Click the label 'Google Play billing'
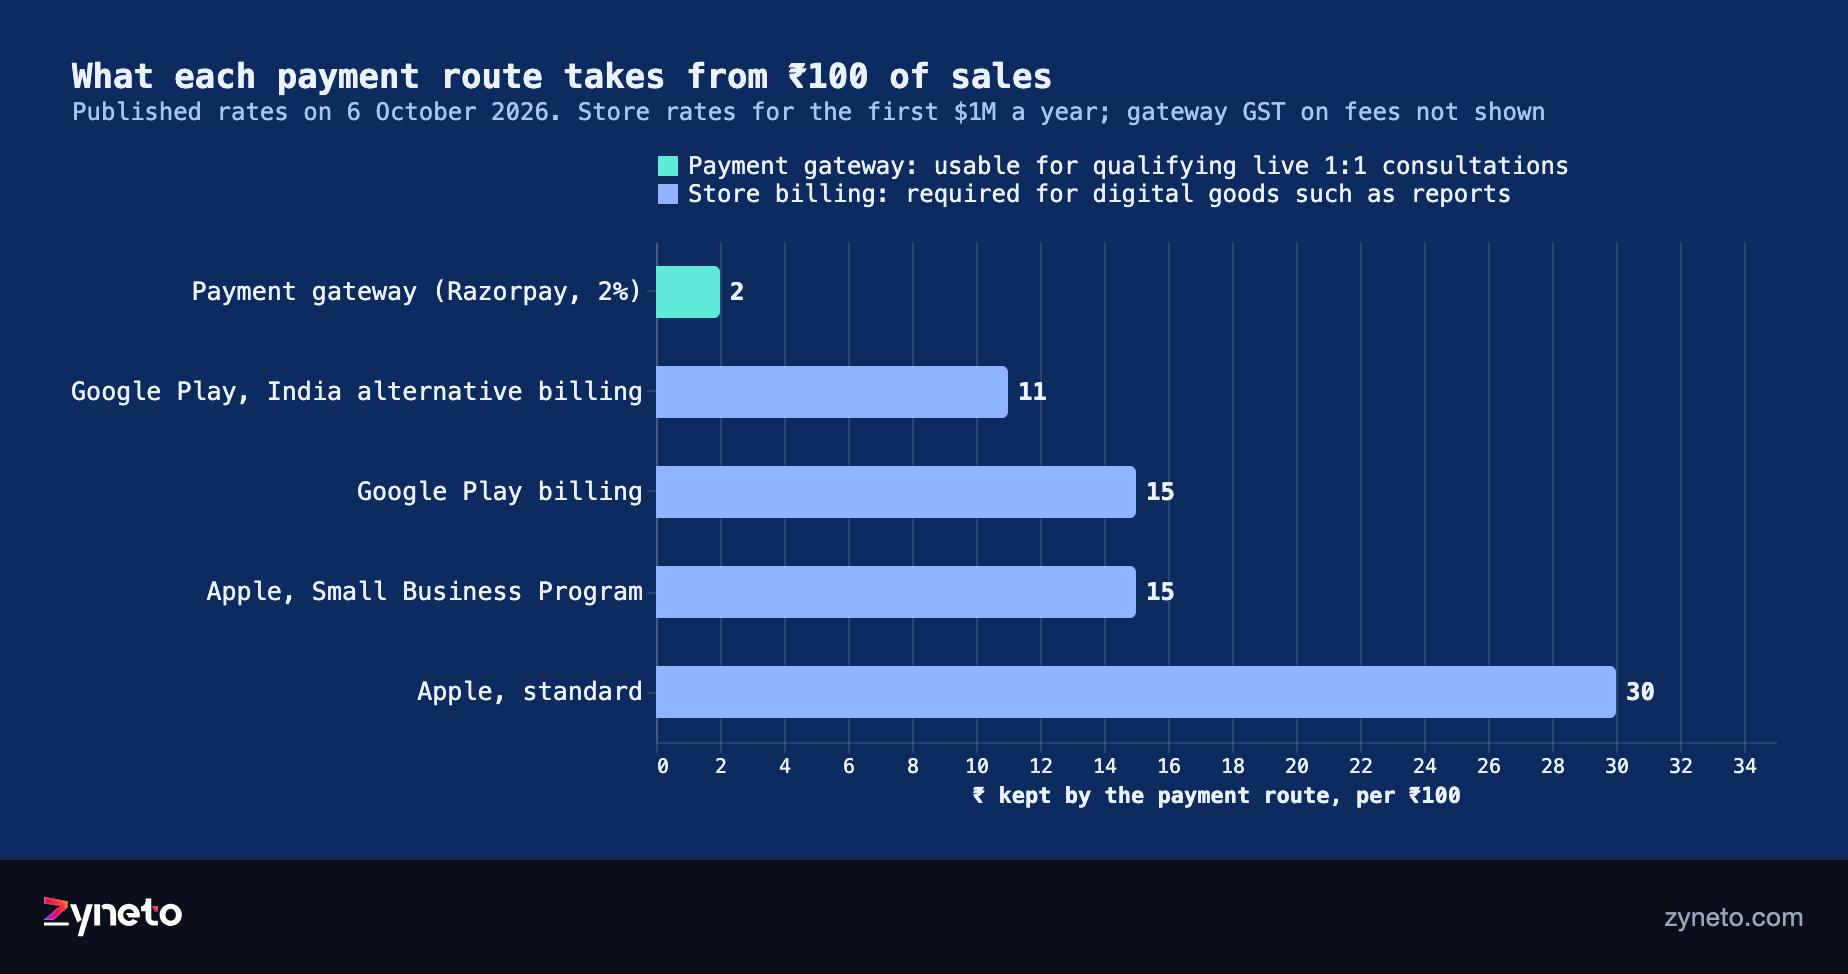Image resolution: width=1848 pixels, height=974 pixels. (x=499, y=492)
